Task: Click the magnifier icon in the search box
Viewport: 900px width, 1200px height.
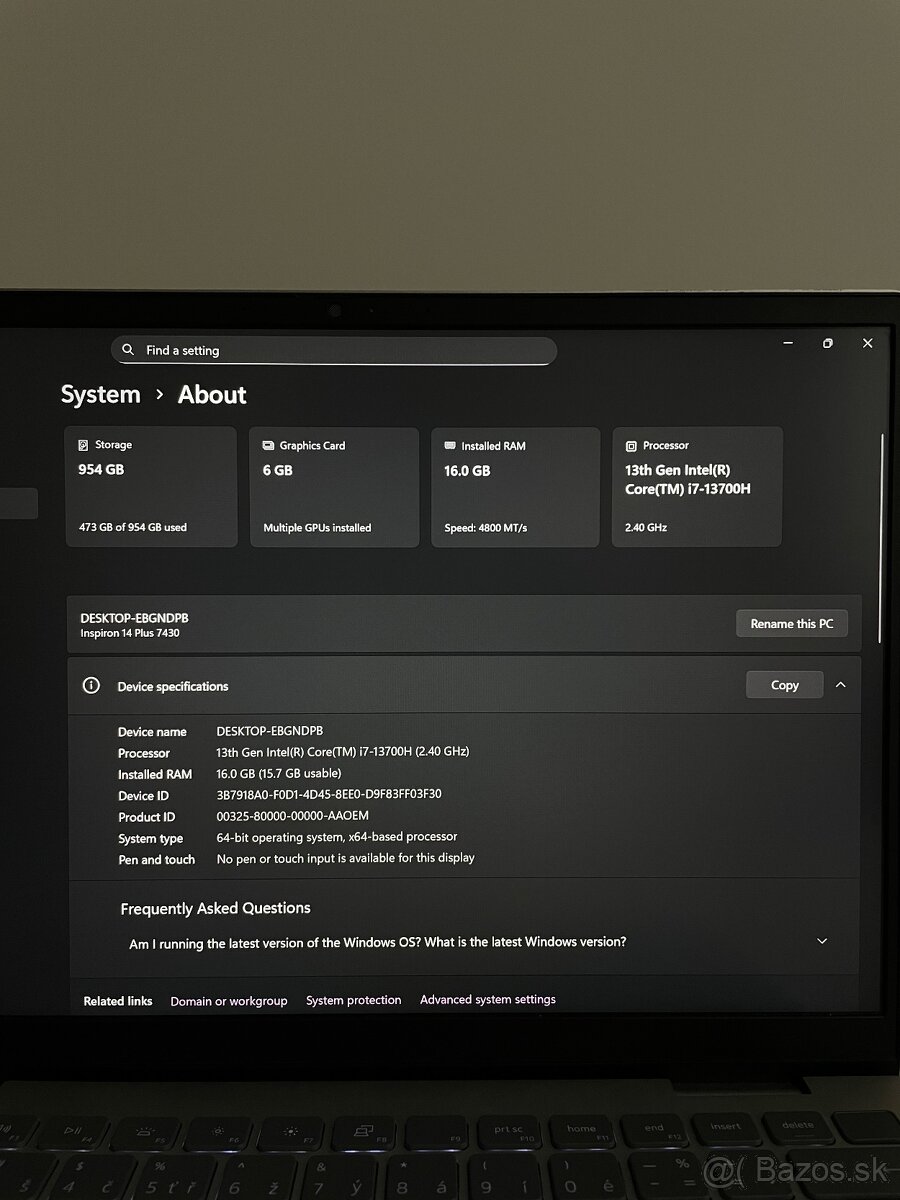Action: [128, 350]
